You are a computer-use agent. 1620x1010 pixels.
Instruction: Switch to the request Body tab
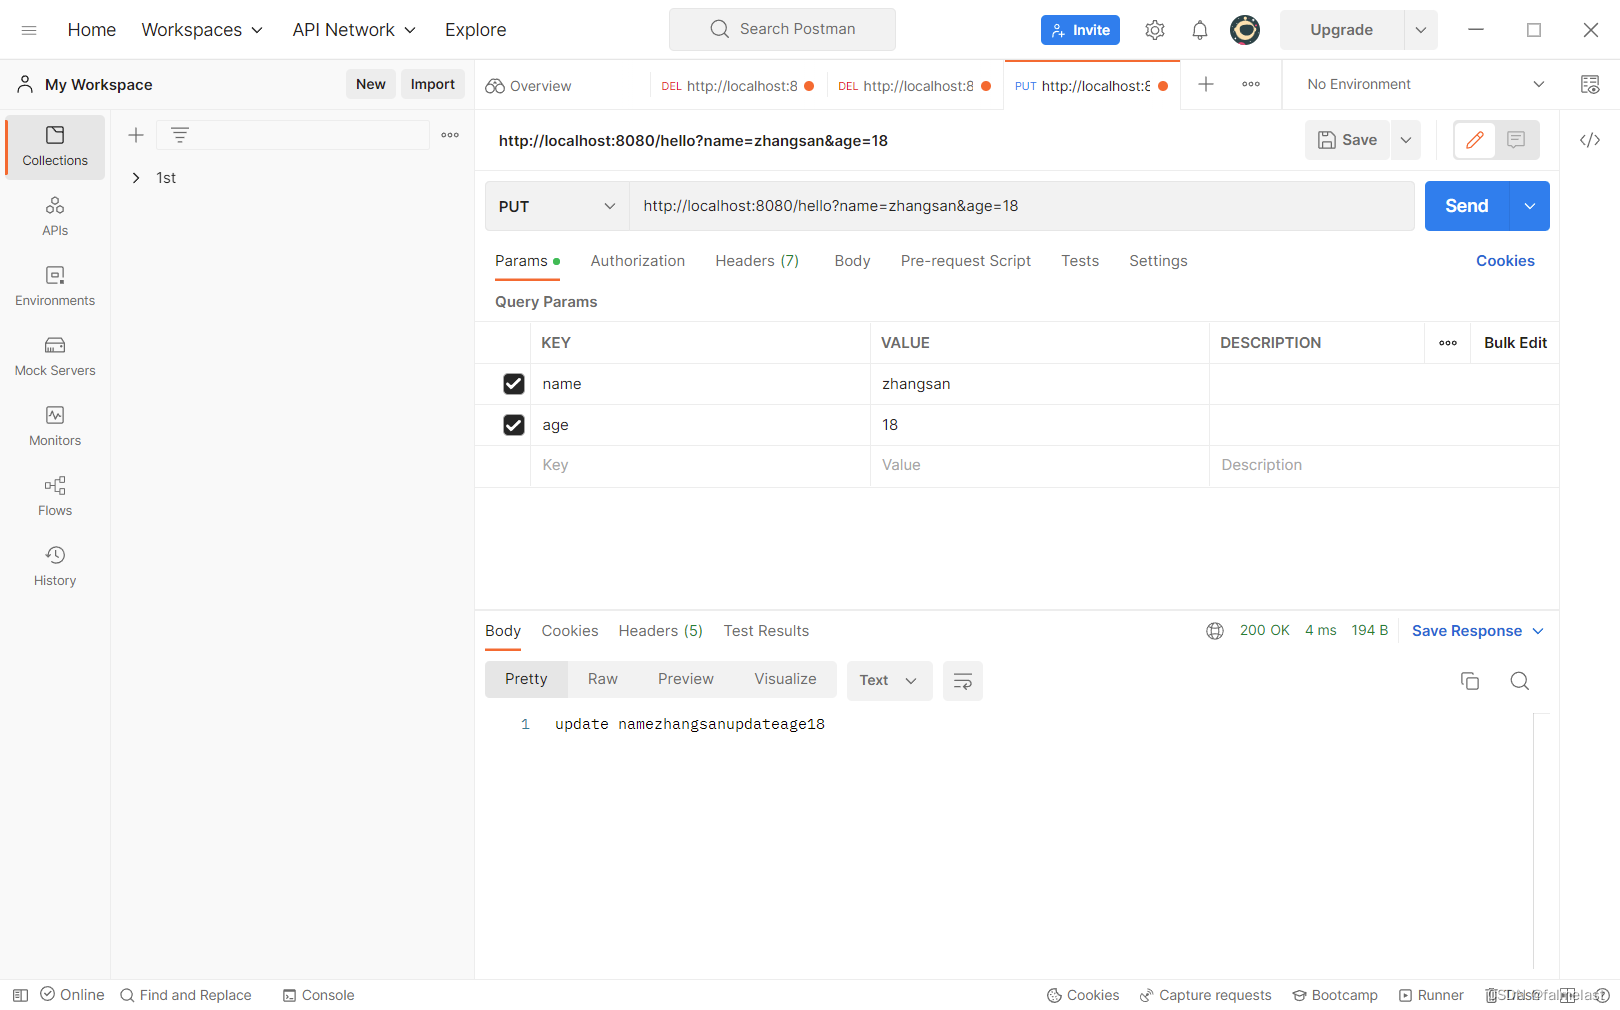click(852, 261)
